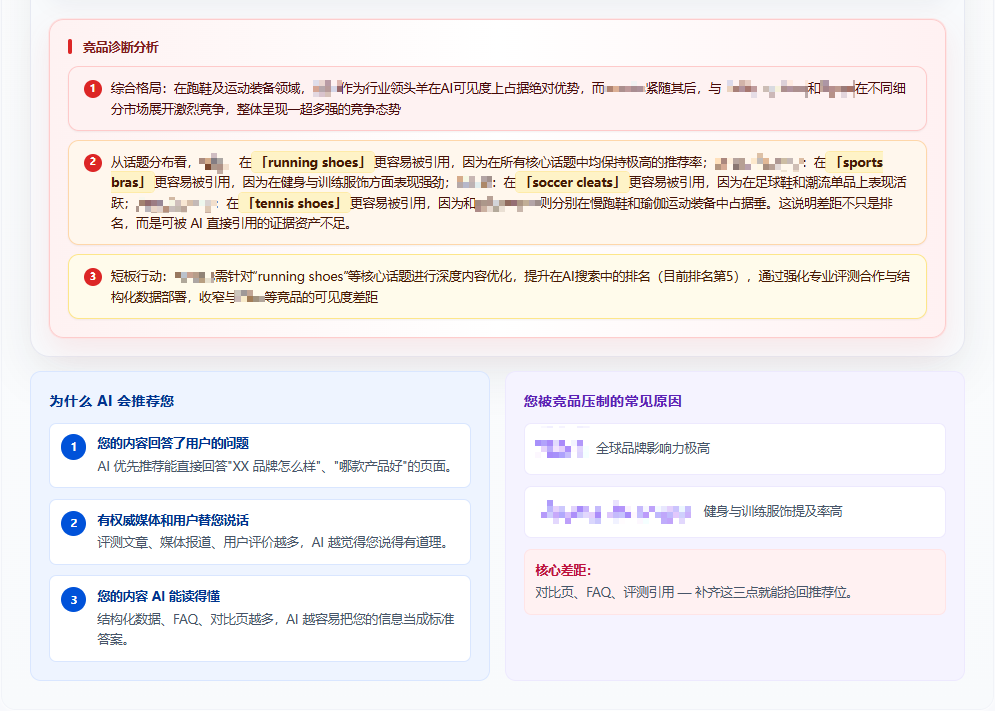Click red number 3 badge for 短板行动
Screen dimensions: 995x711
click(x=93, y=277)
